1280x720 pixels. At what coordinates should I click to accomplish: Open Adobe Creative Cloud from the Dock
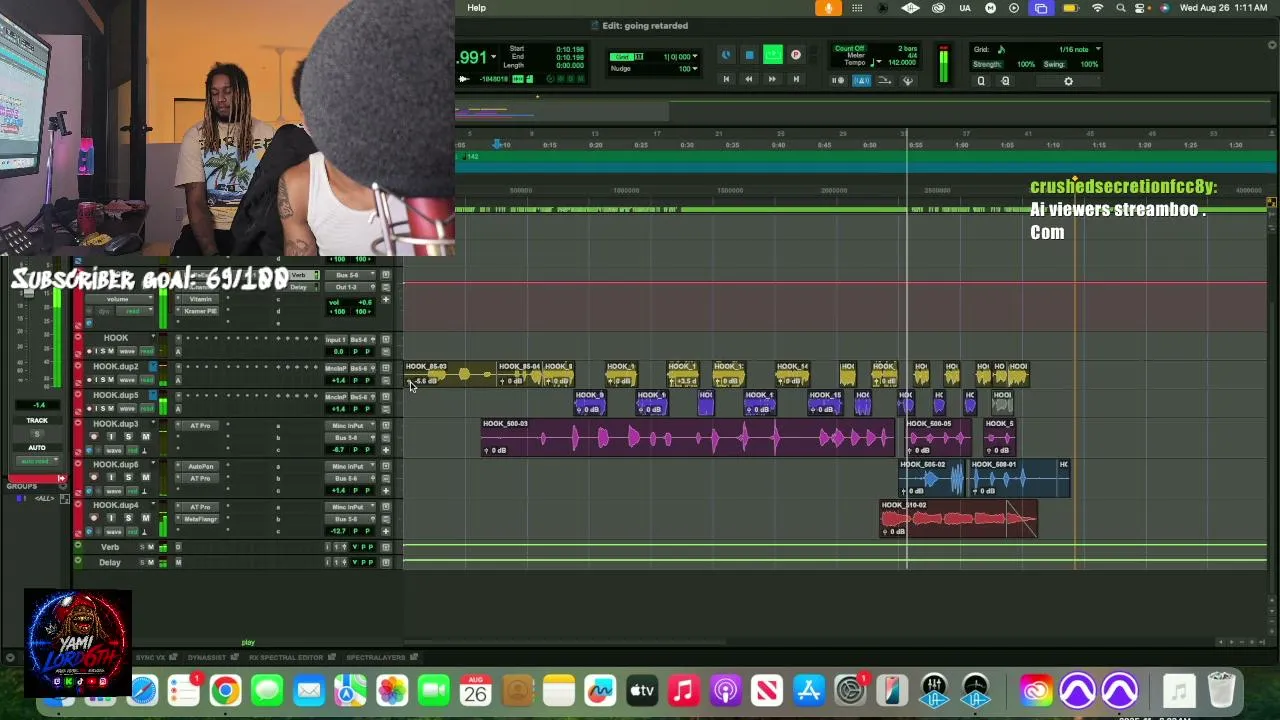click(x=1035, y=690)
